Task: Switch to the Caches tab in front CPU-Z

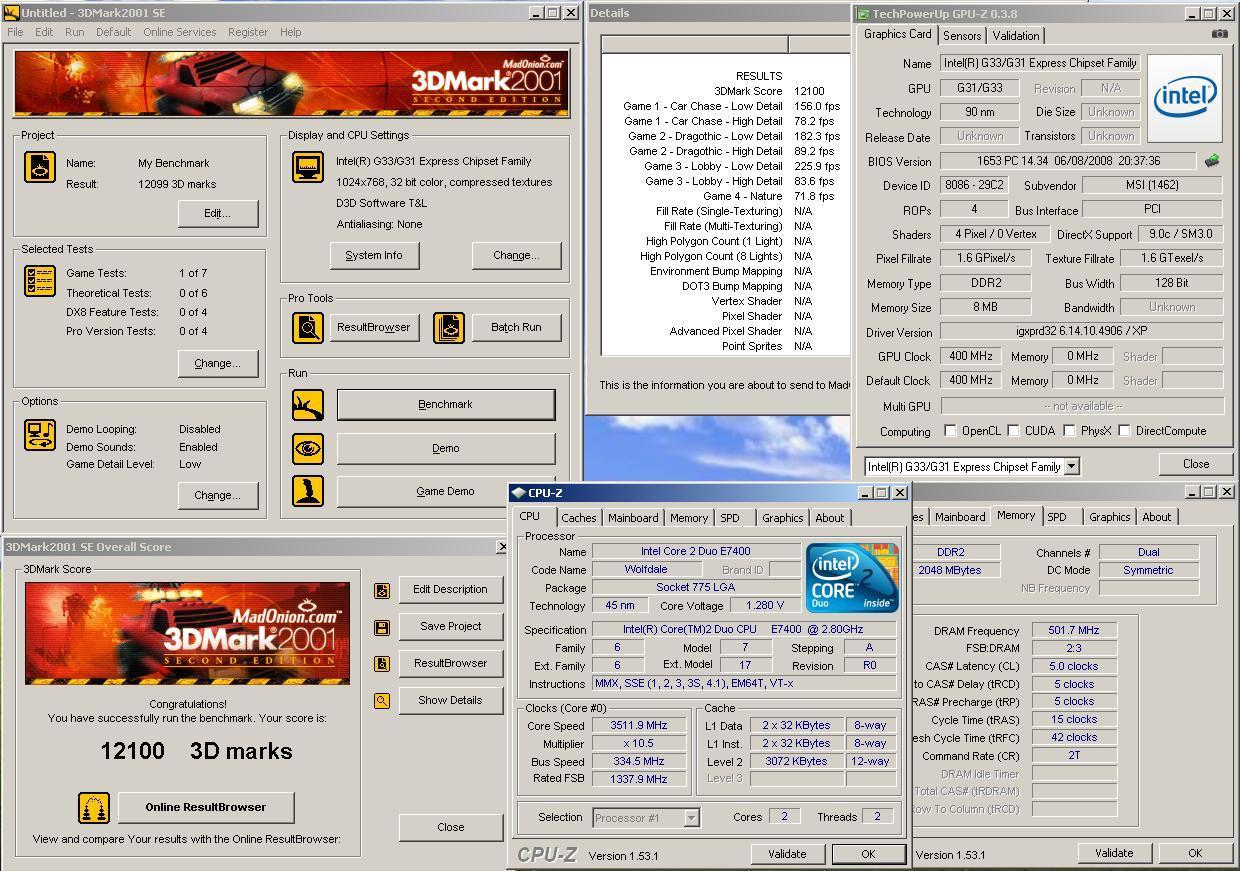Action: (579, 518)
